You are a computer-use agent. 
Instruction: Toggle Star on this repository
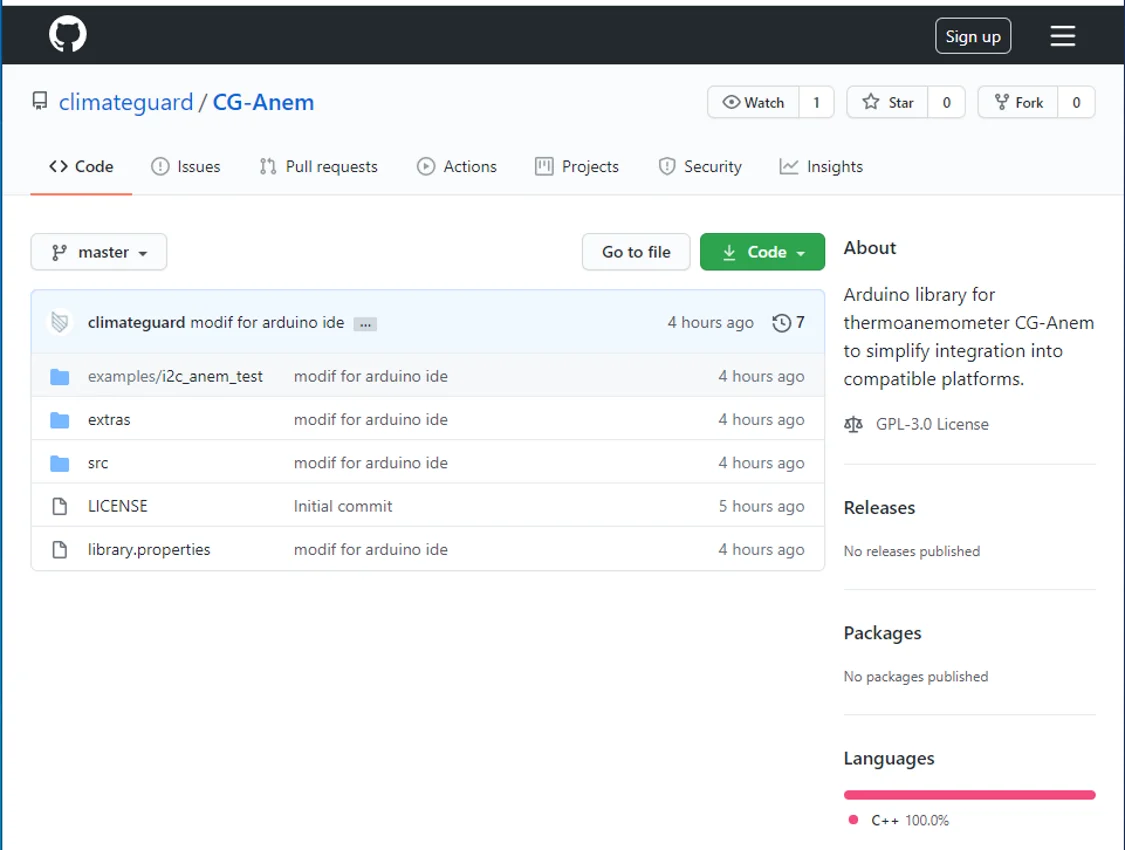coord(888,102)
